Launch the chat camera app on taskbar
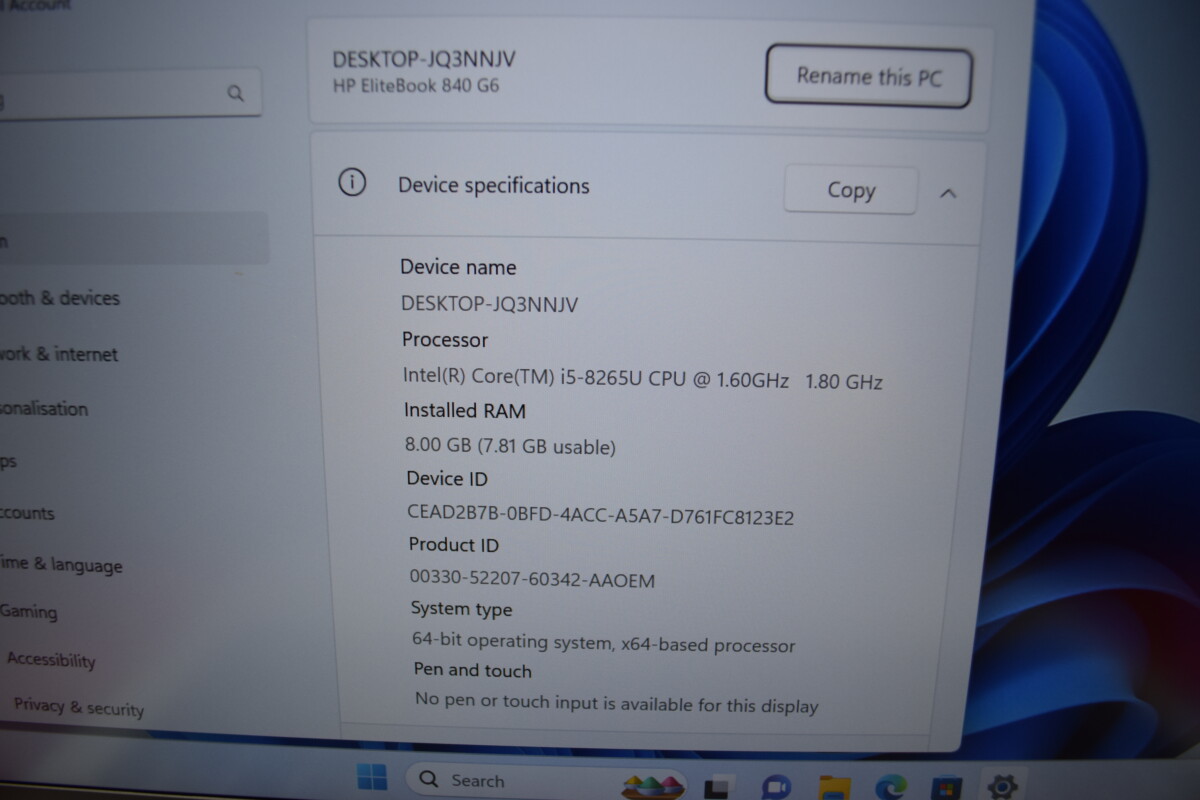This screenshot has height=800, width=1200. 776,789
